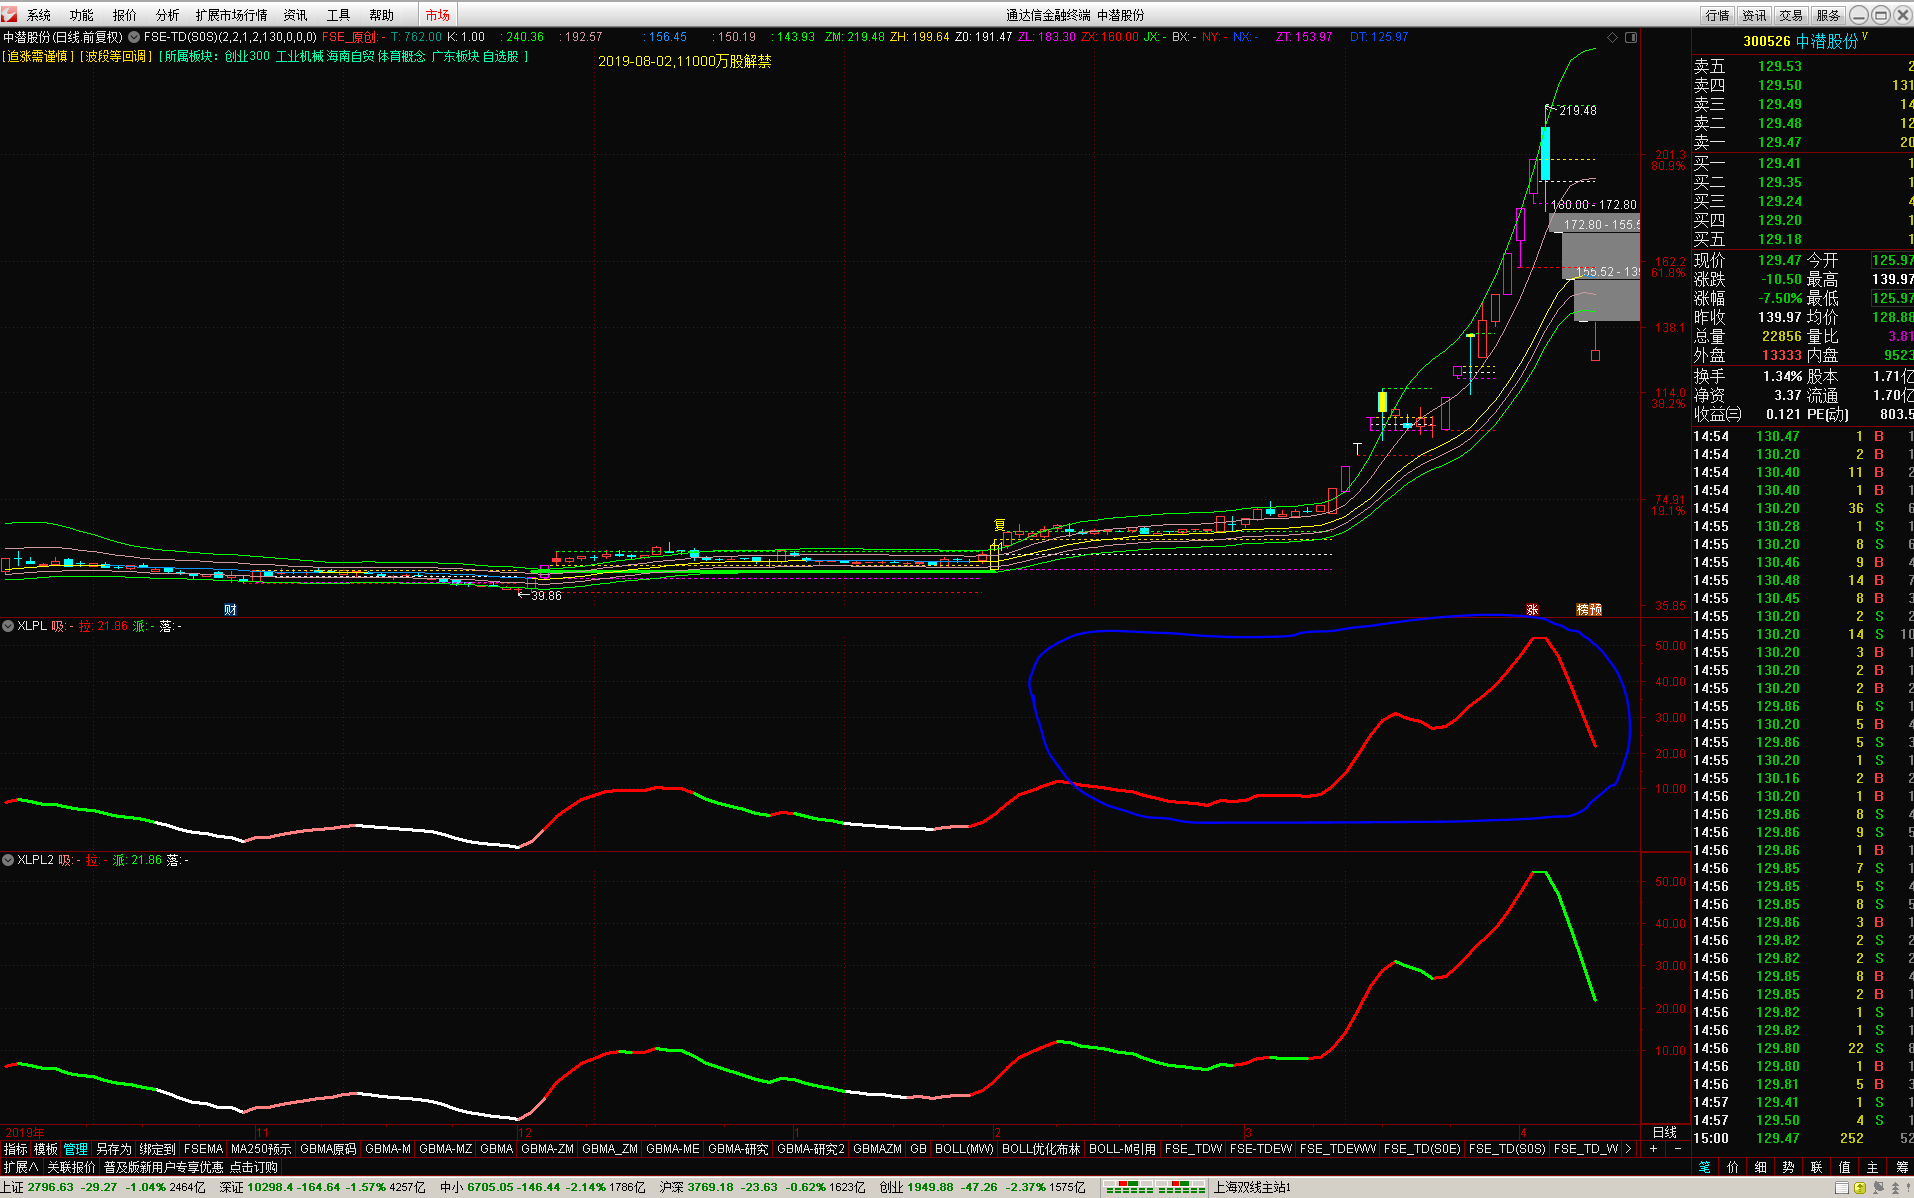Open the 扩展市场行情 menu
The height and width of the screenshot is (1198, 1914).
click(232, 15)
